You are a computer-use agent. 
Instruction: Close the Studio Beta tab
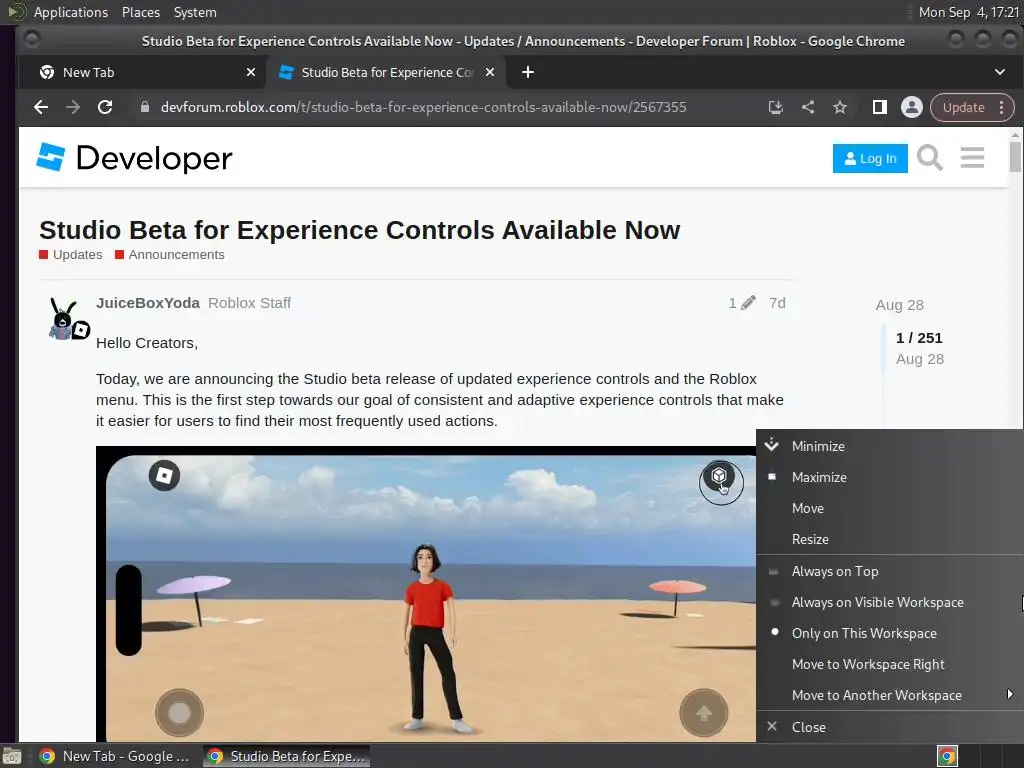[490, 72]
